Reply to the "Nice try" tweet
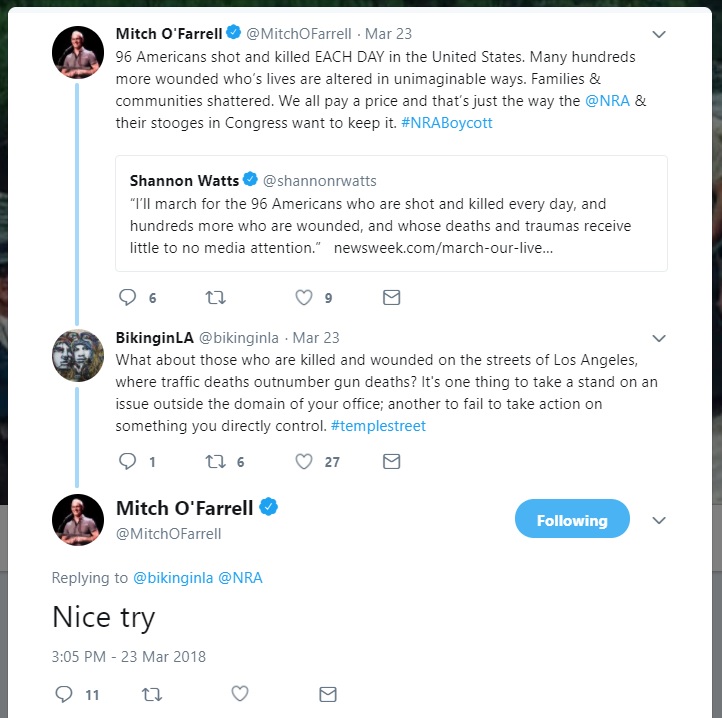Screen dimensions: 722x718 click(64, 693)
